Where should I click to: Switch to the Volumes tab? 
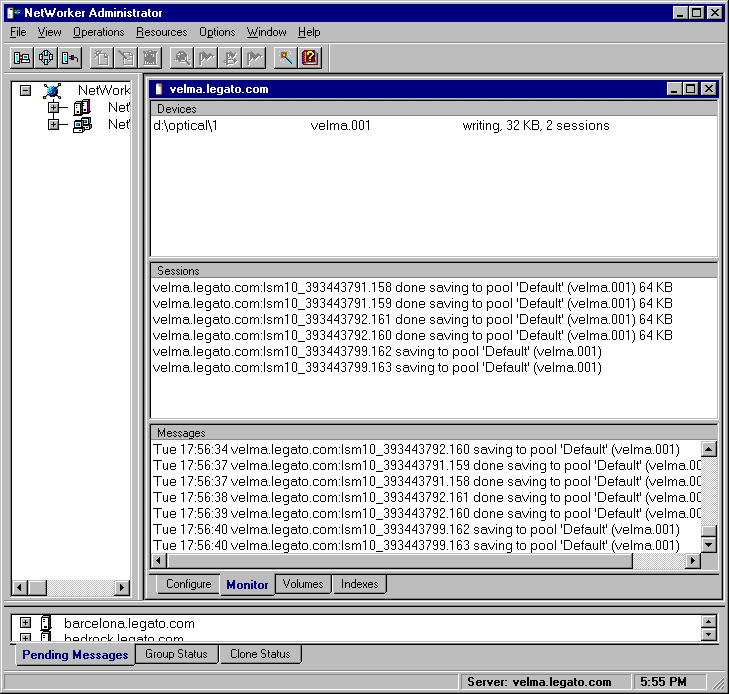[x=302, y=584]
